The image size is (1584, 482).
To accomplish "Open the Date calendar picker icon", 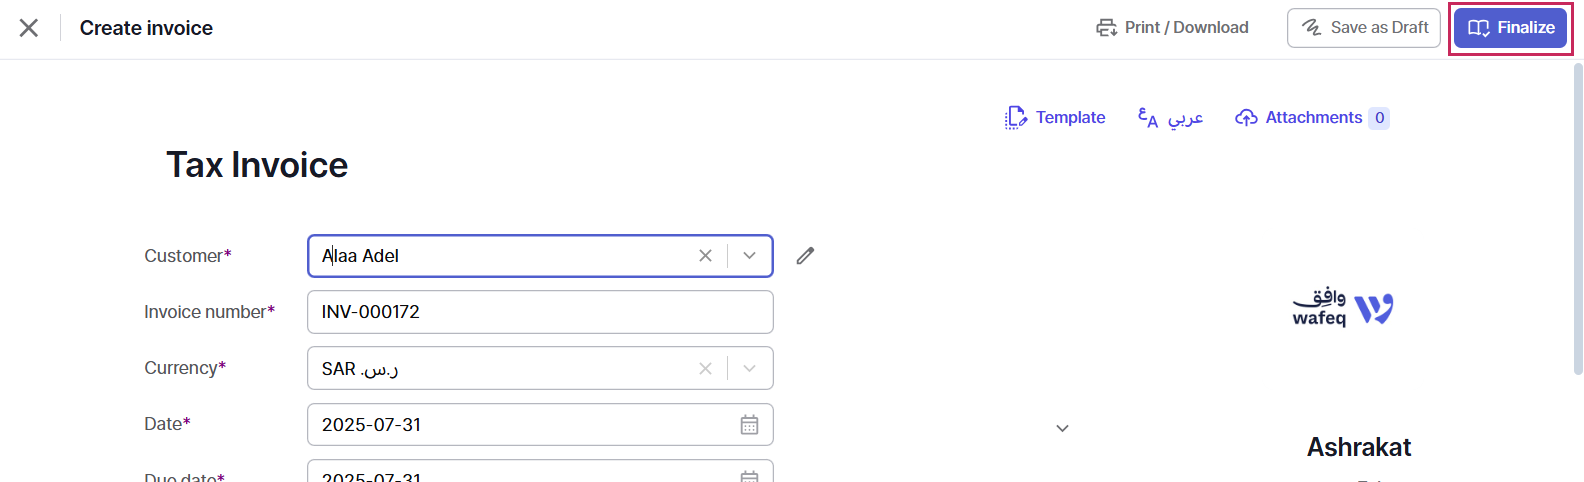I will click(749, 425).
